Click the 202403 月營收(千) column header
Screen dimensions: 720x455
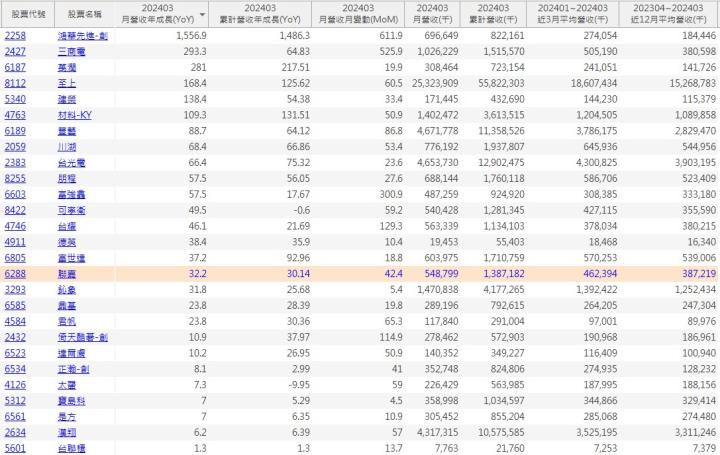pyautogui.click(x=432, y=14)
